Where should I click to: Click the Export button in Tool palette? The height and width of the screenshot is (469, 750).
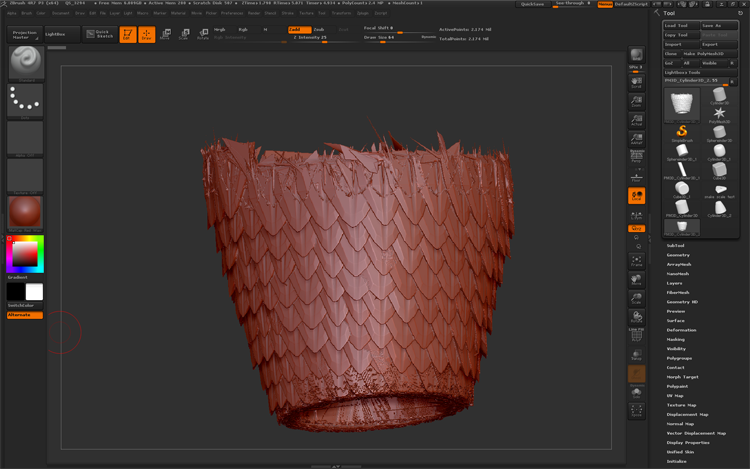(719, 44)
